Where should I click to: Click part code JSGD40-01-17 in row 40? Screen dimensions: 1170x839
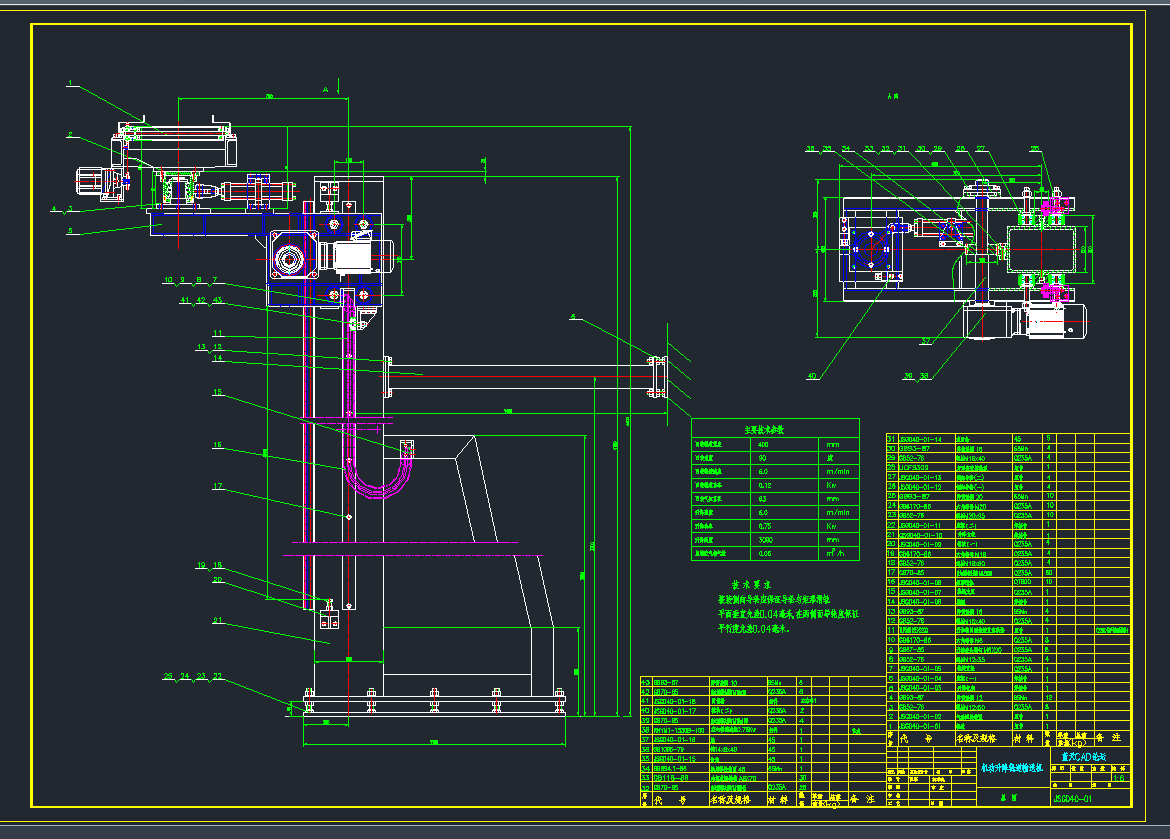[675, 711]
